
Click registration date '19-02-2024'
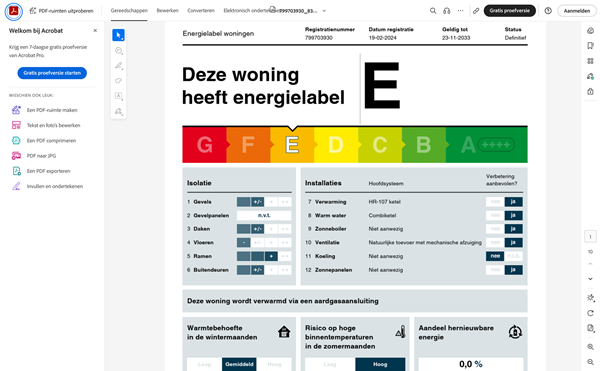[382, 38]
